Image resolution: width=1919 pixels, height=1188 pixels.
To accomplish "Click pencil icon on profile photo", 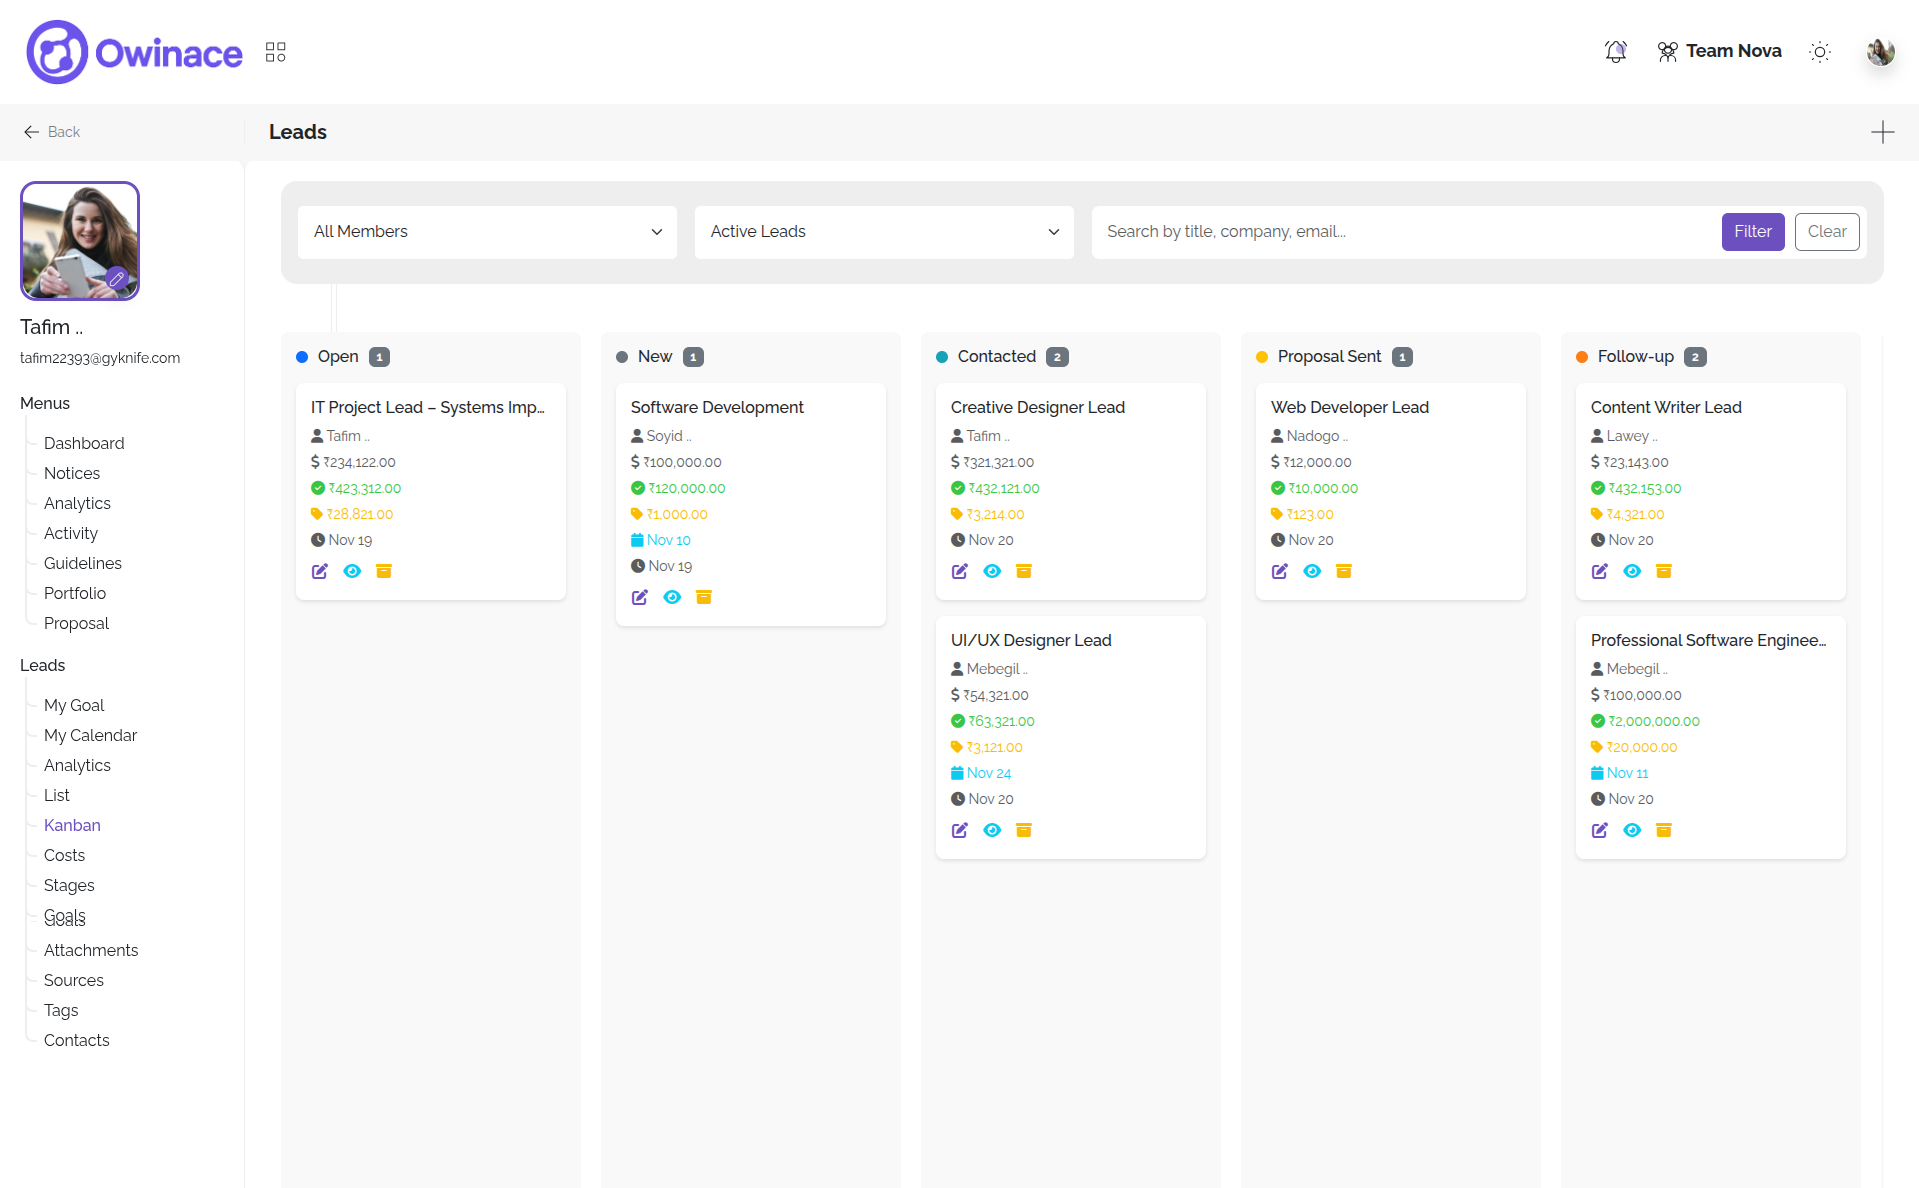I will (x=117, y=279).
